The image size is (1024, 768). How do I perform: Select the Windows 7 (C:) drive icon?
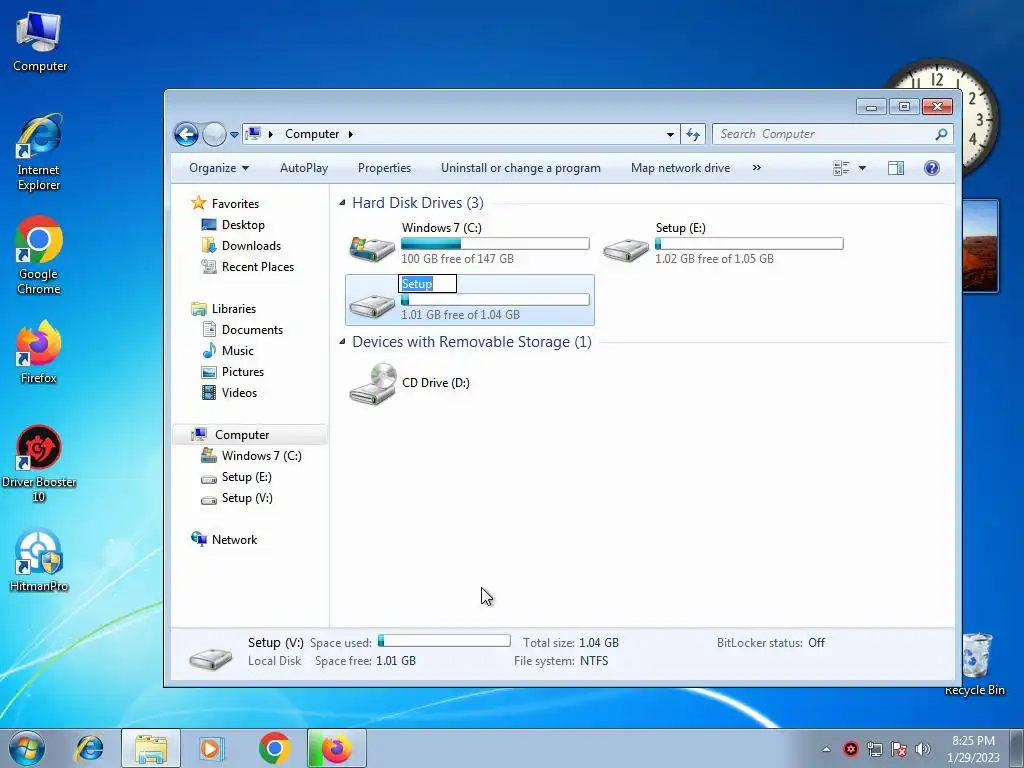(372, 248)
